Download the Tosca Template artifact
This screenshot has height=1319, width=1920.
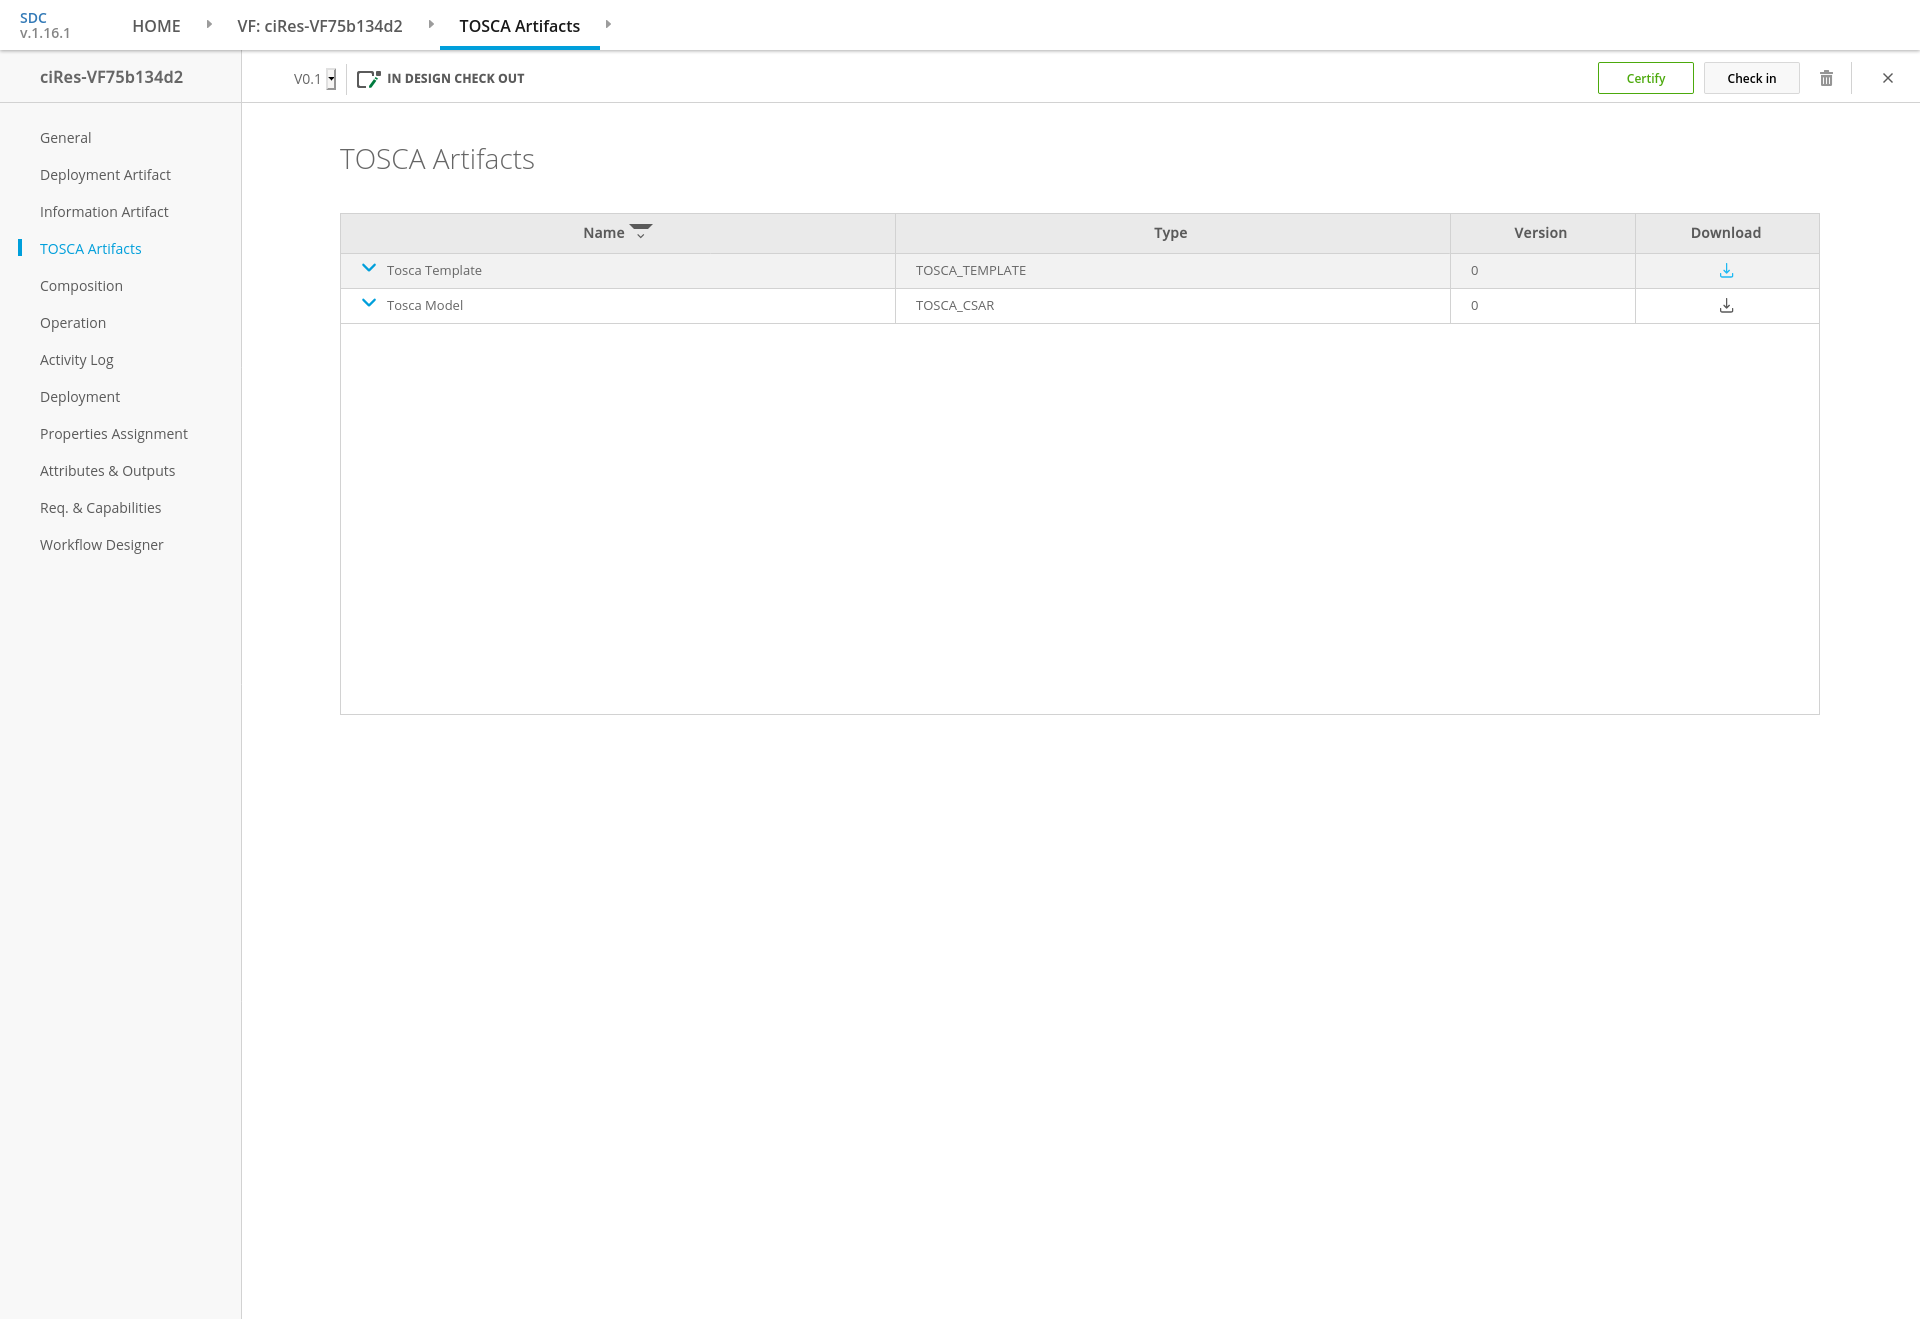(1726, 271)
